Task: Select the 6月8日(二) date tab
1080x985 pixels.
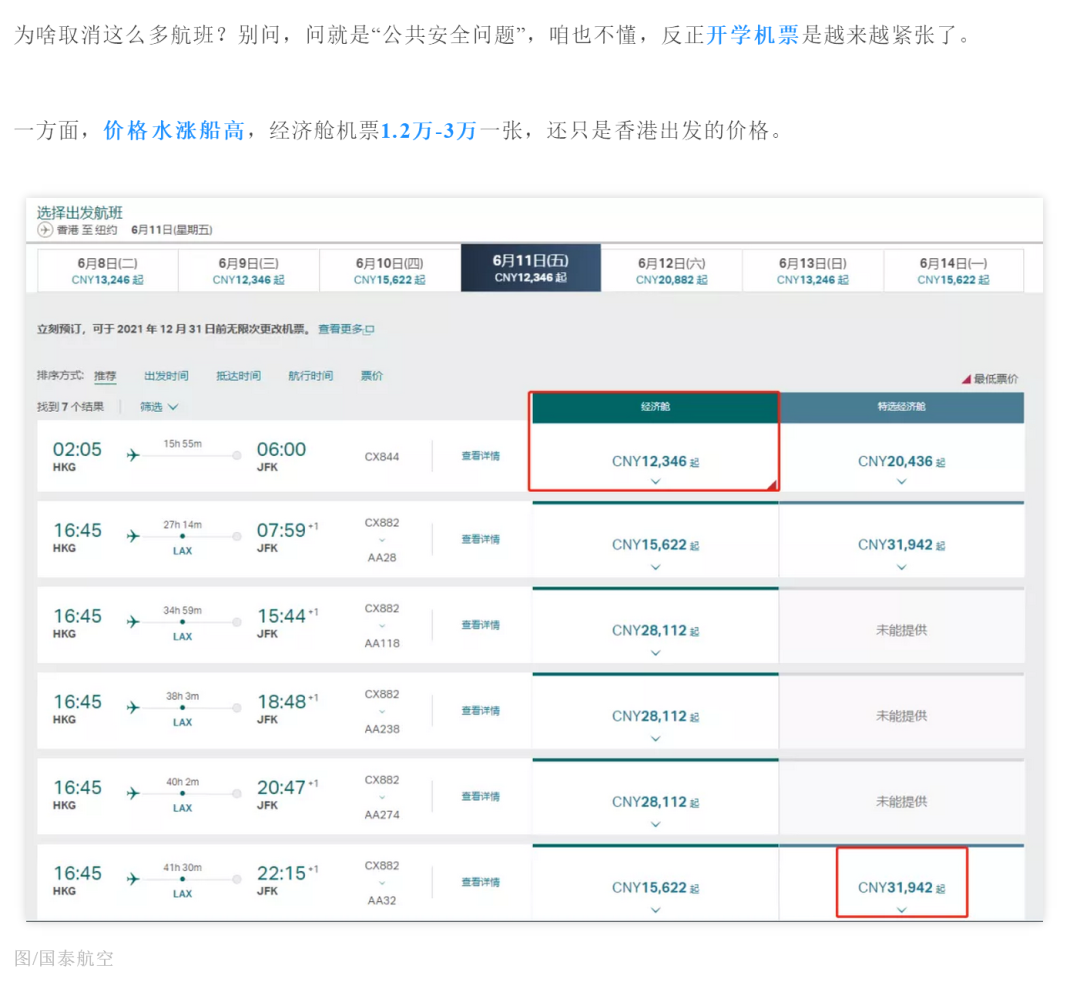Action: pos(107,271)
